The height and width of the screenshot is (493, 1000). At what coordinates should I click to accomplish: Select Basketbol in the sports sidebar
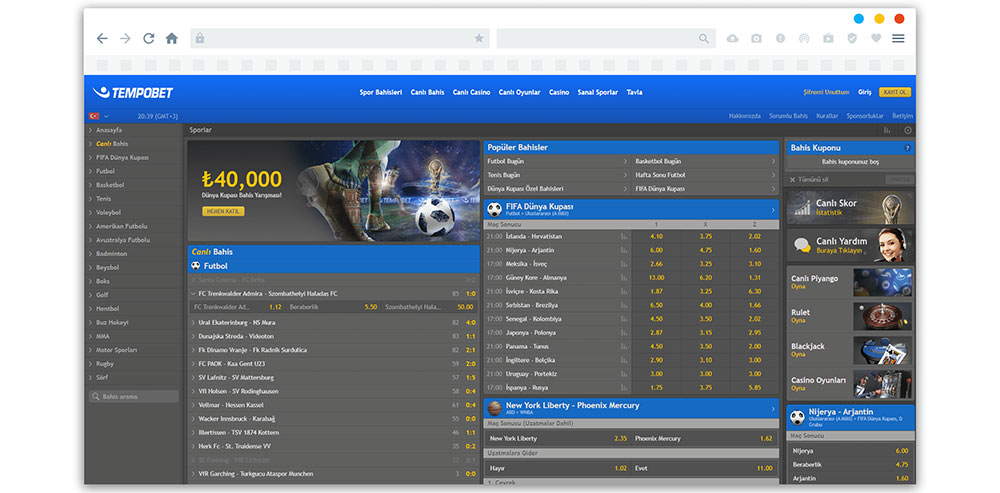(x=110, y=185)
